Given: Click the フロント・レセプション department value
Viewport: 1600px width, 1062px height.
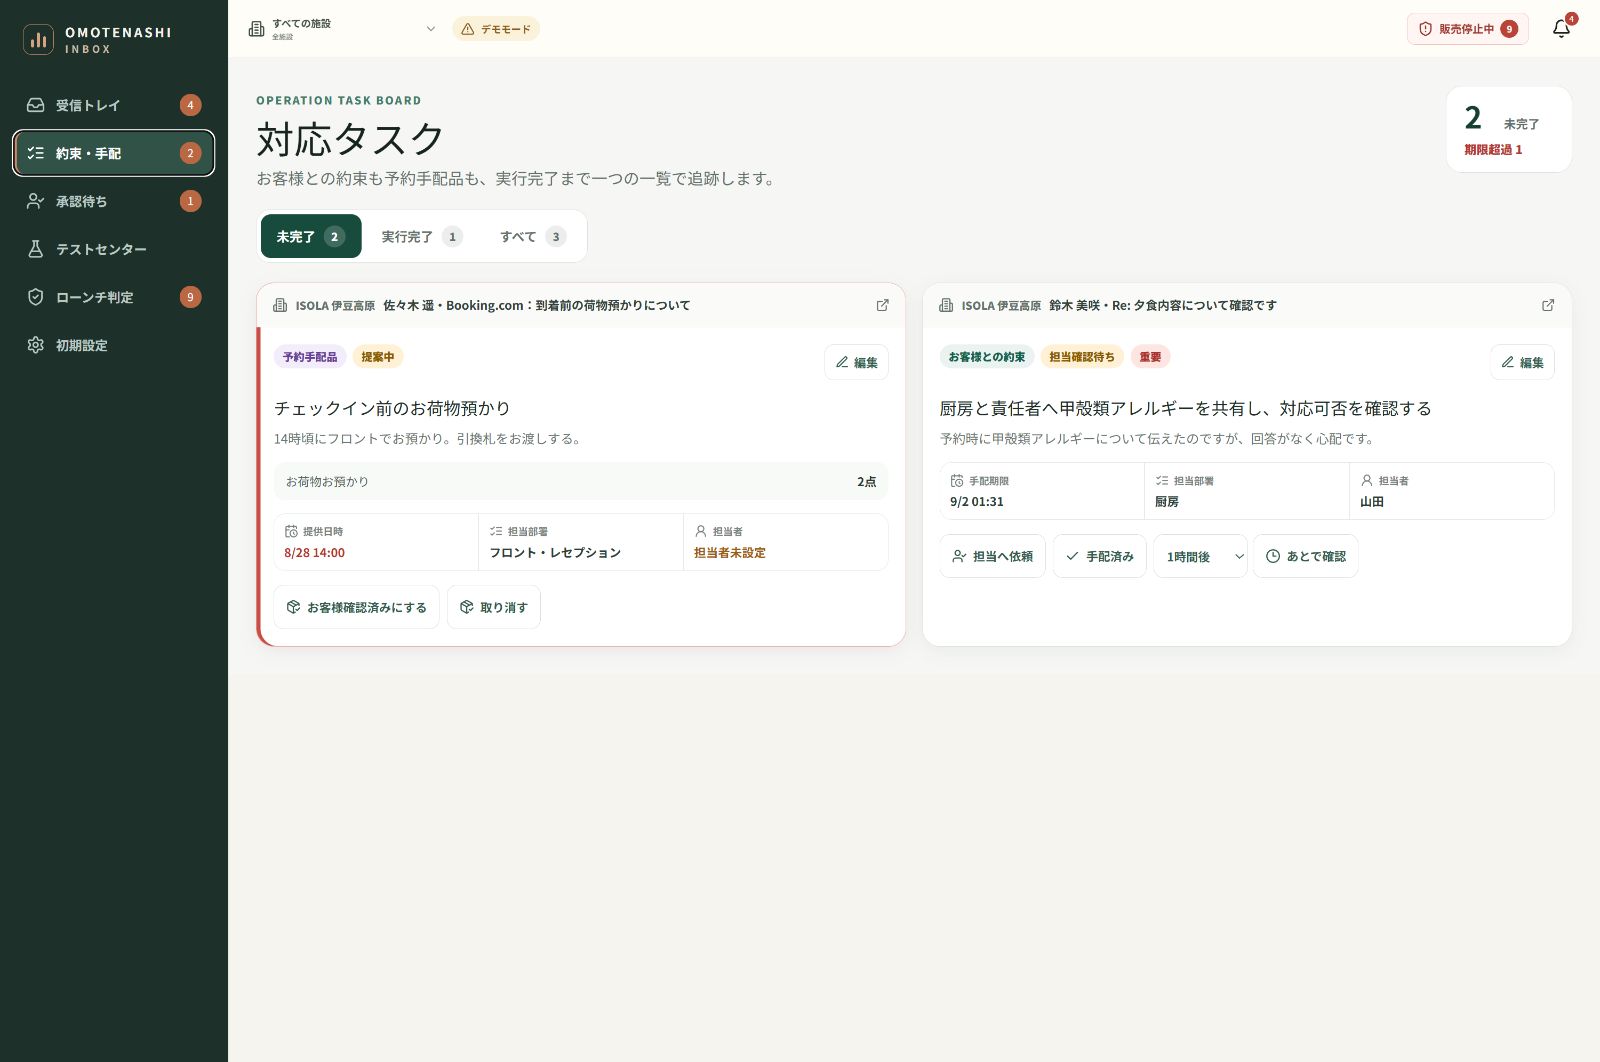Looking at the screenshot, I should [555, 553].
